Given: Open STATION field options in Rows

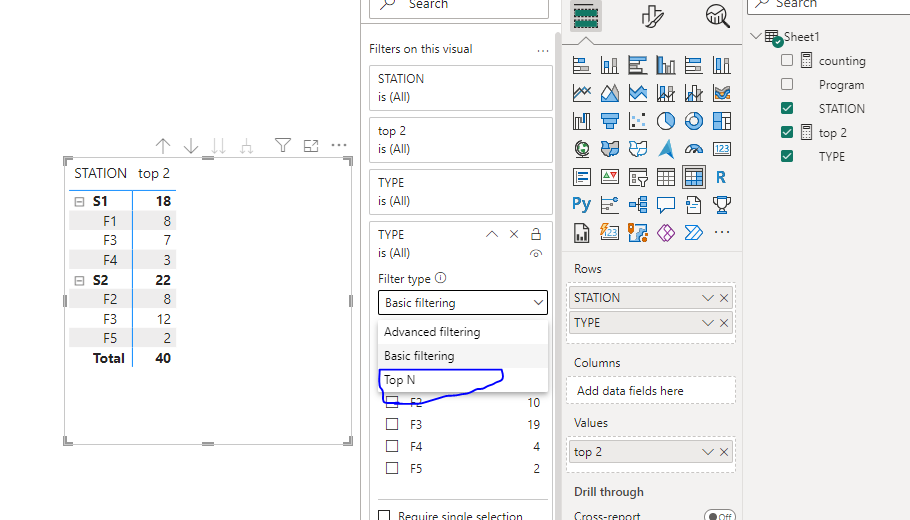Looking at the screenshot, I should tap(707, 298).
